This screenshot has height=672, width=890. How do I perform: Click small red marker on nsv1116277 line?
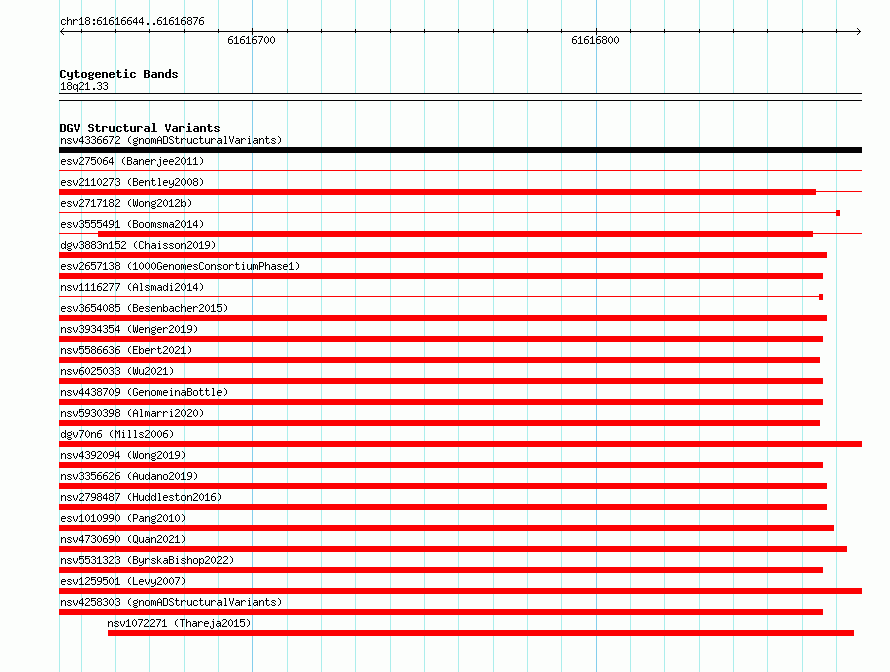tap(821, 297)
